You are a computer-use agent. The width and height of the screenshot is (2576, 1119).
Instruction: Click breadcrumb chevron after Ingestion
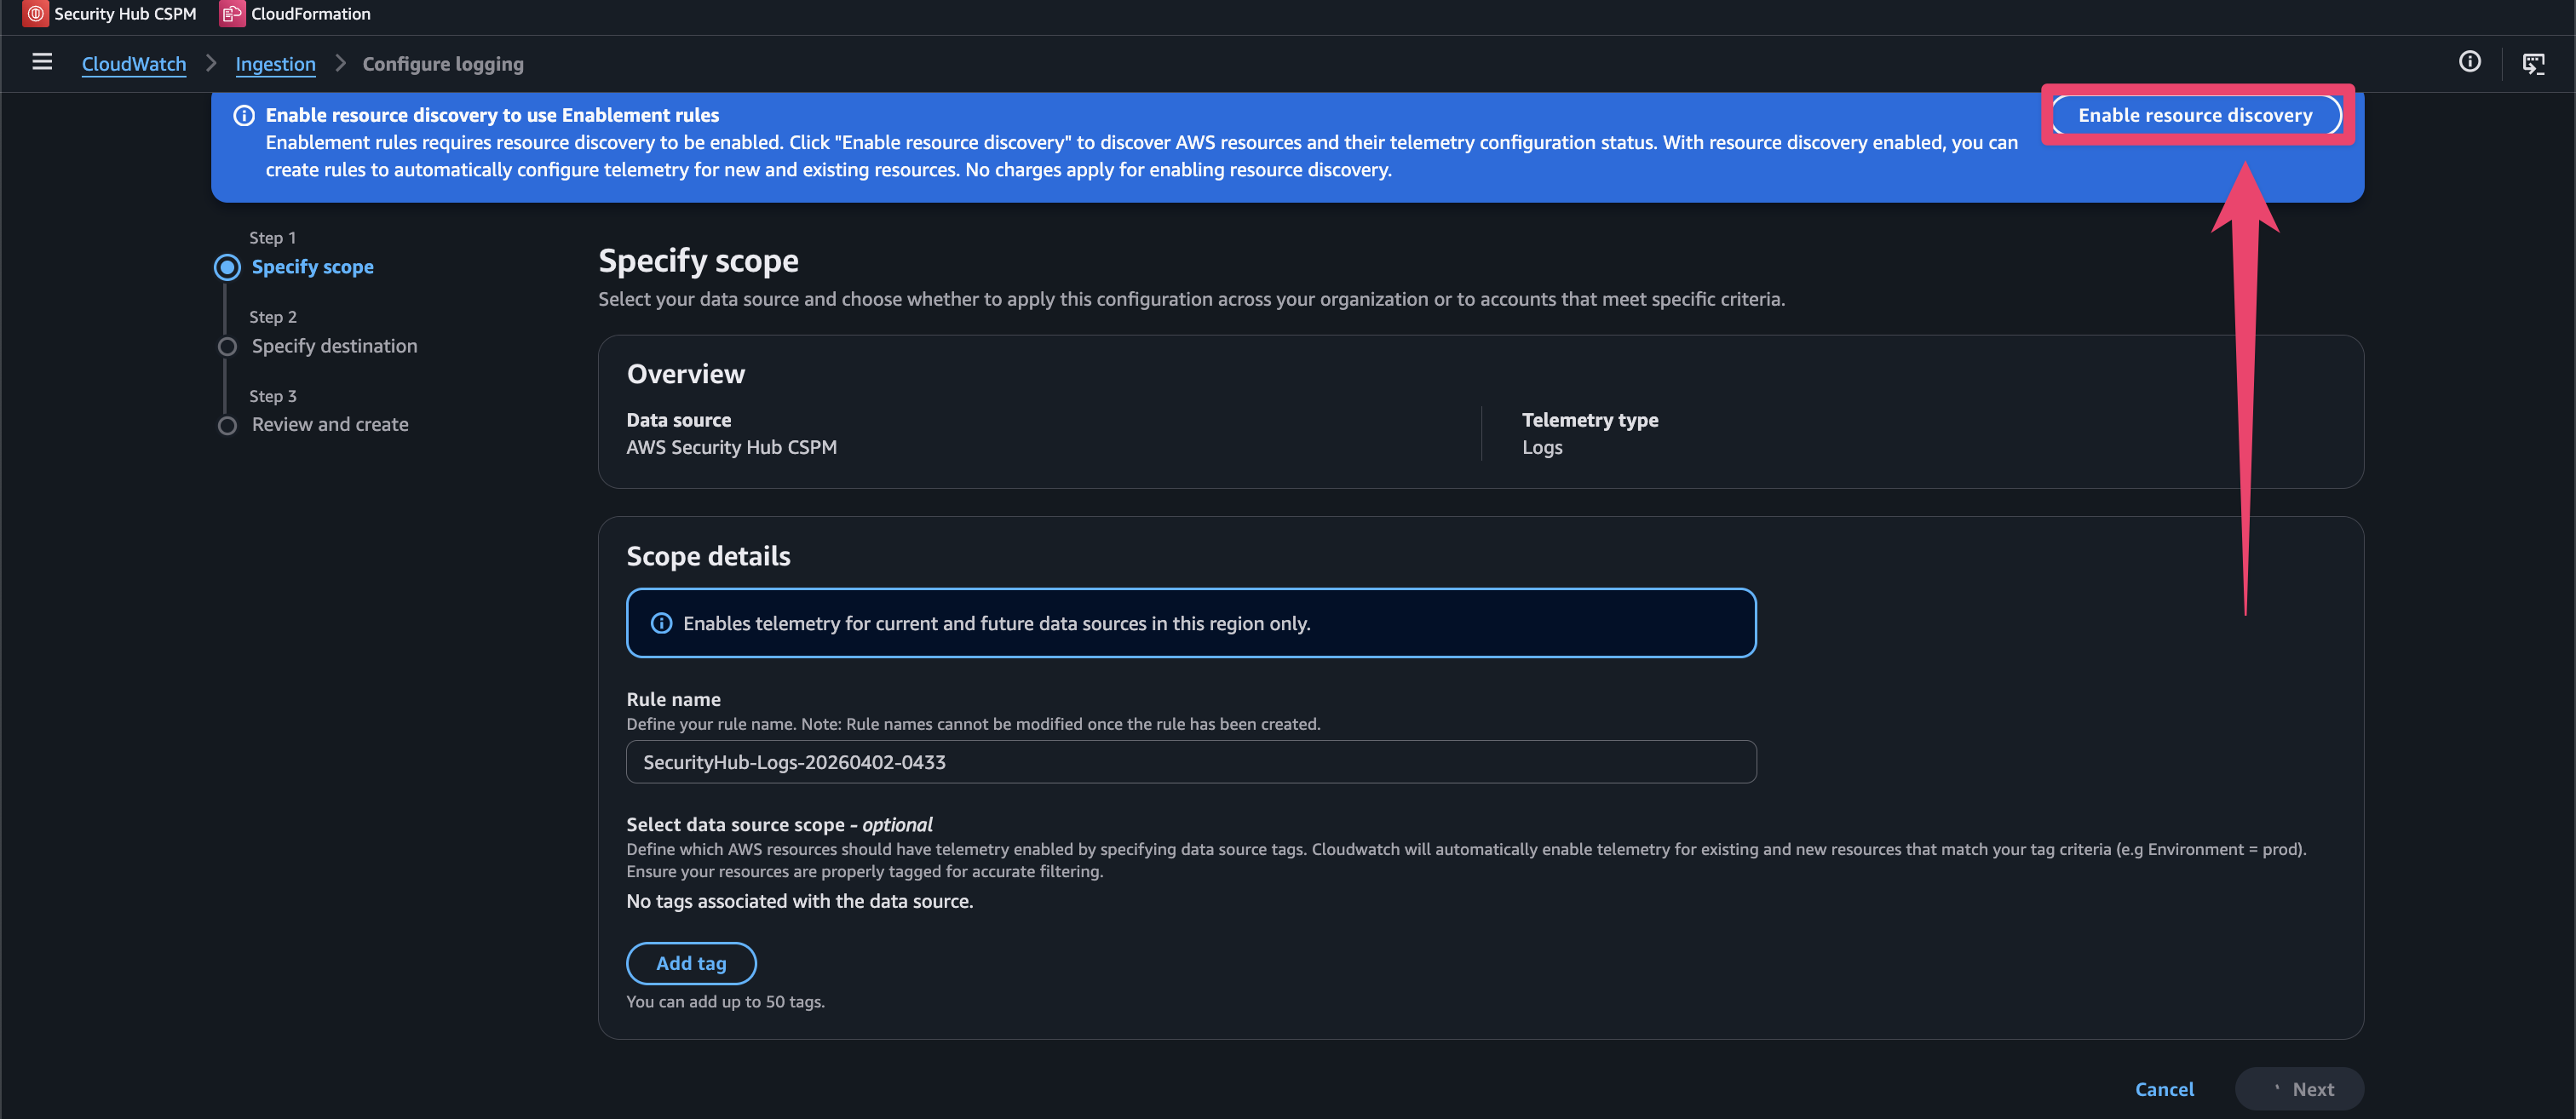(340, 63)
